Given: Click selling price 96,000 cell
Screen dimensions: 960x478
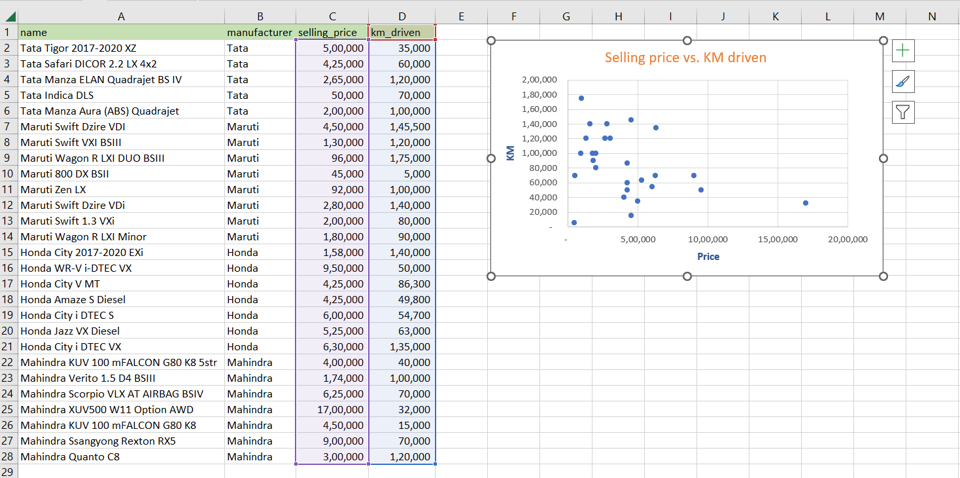Looking at the screenshot, I should [331, 158].
